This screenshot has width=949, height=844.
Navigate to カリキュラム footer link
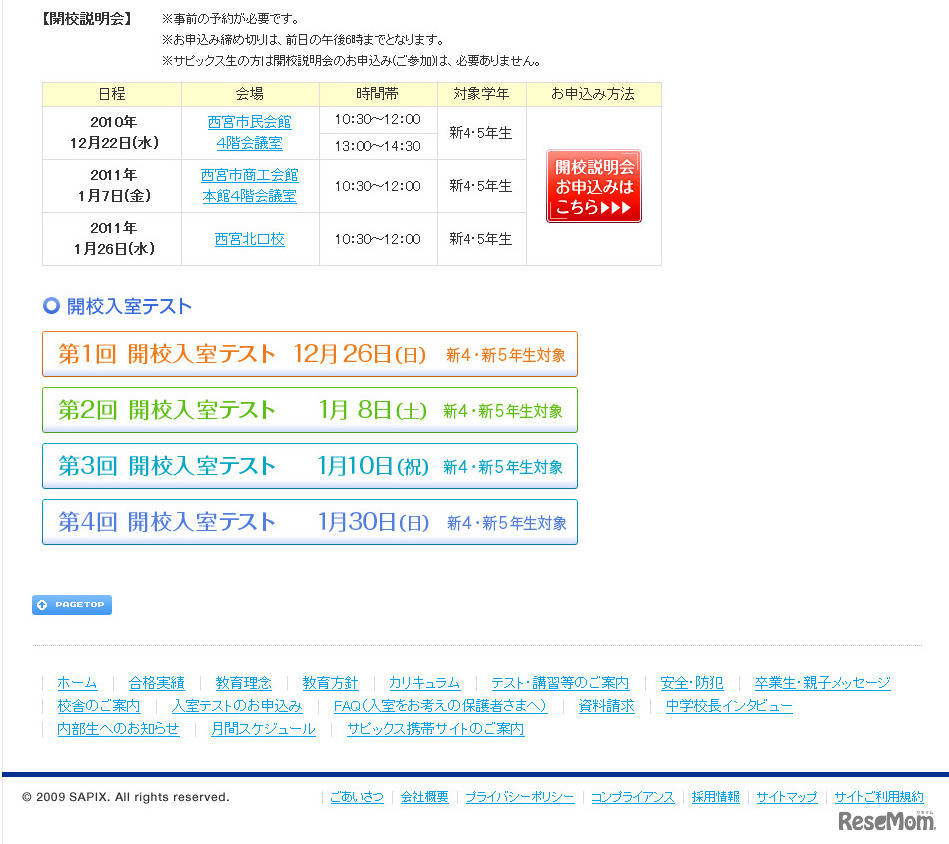pos(424,683)
